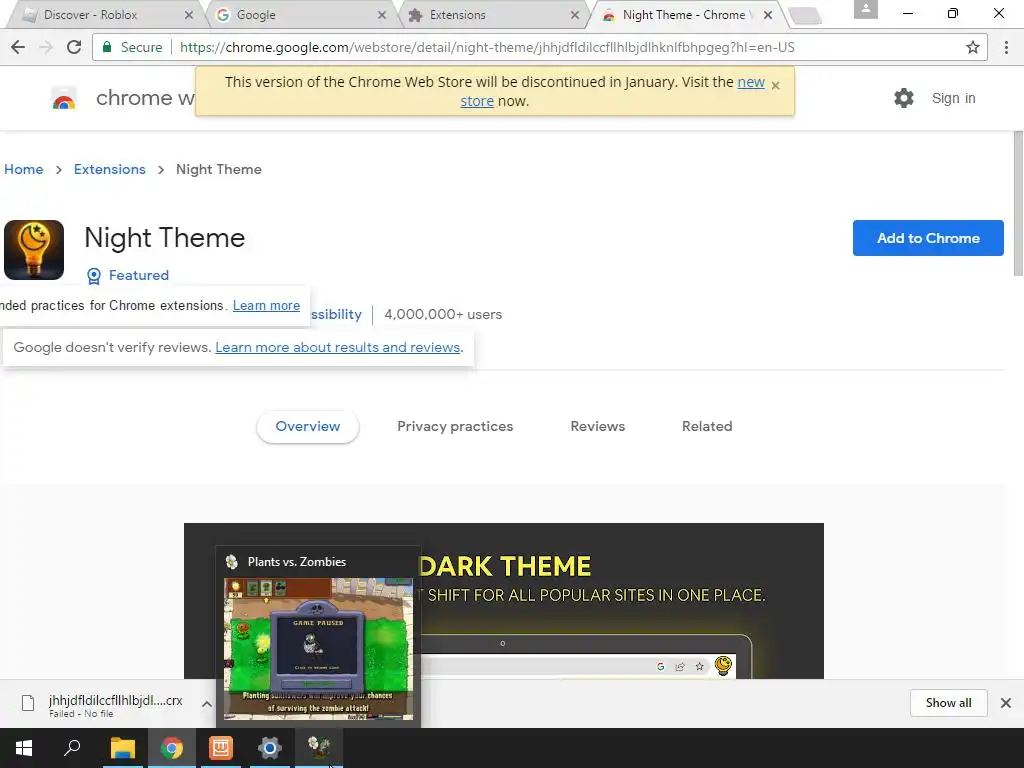This screenshot has width=1024, height=768.
Task: Click the Featured badge link
Action: tap(138, 276)
